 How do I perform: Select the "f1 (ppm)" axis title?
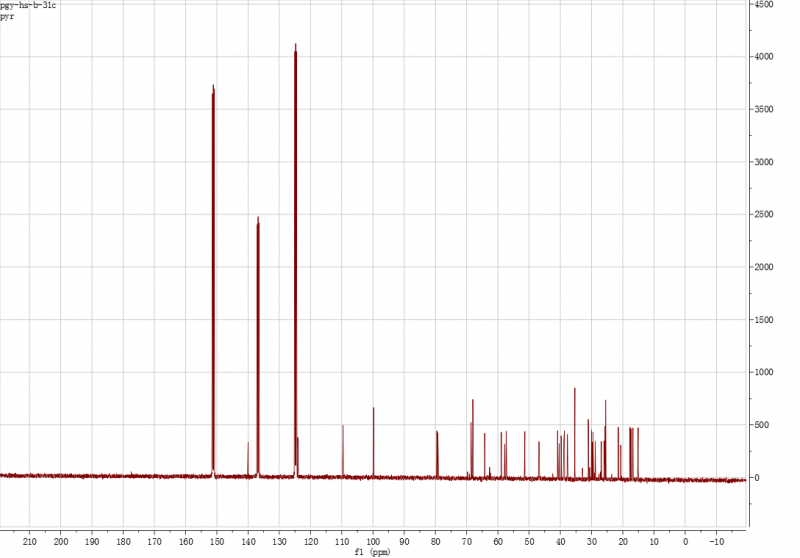coord(372,552)
